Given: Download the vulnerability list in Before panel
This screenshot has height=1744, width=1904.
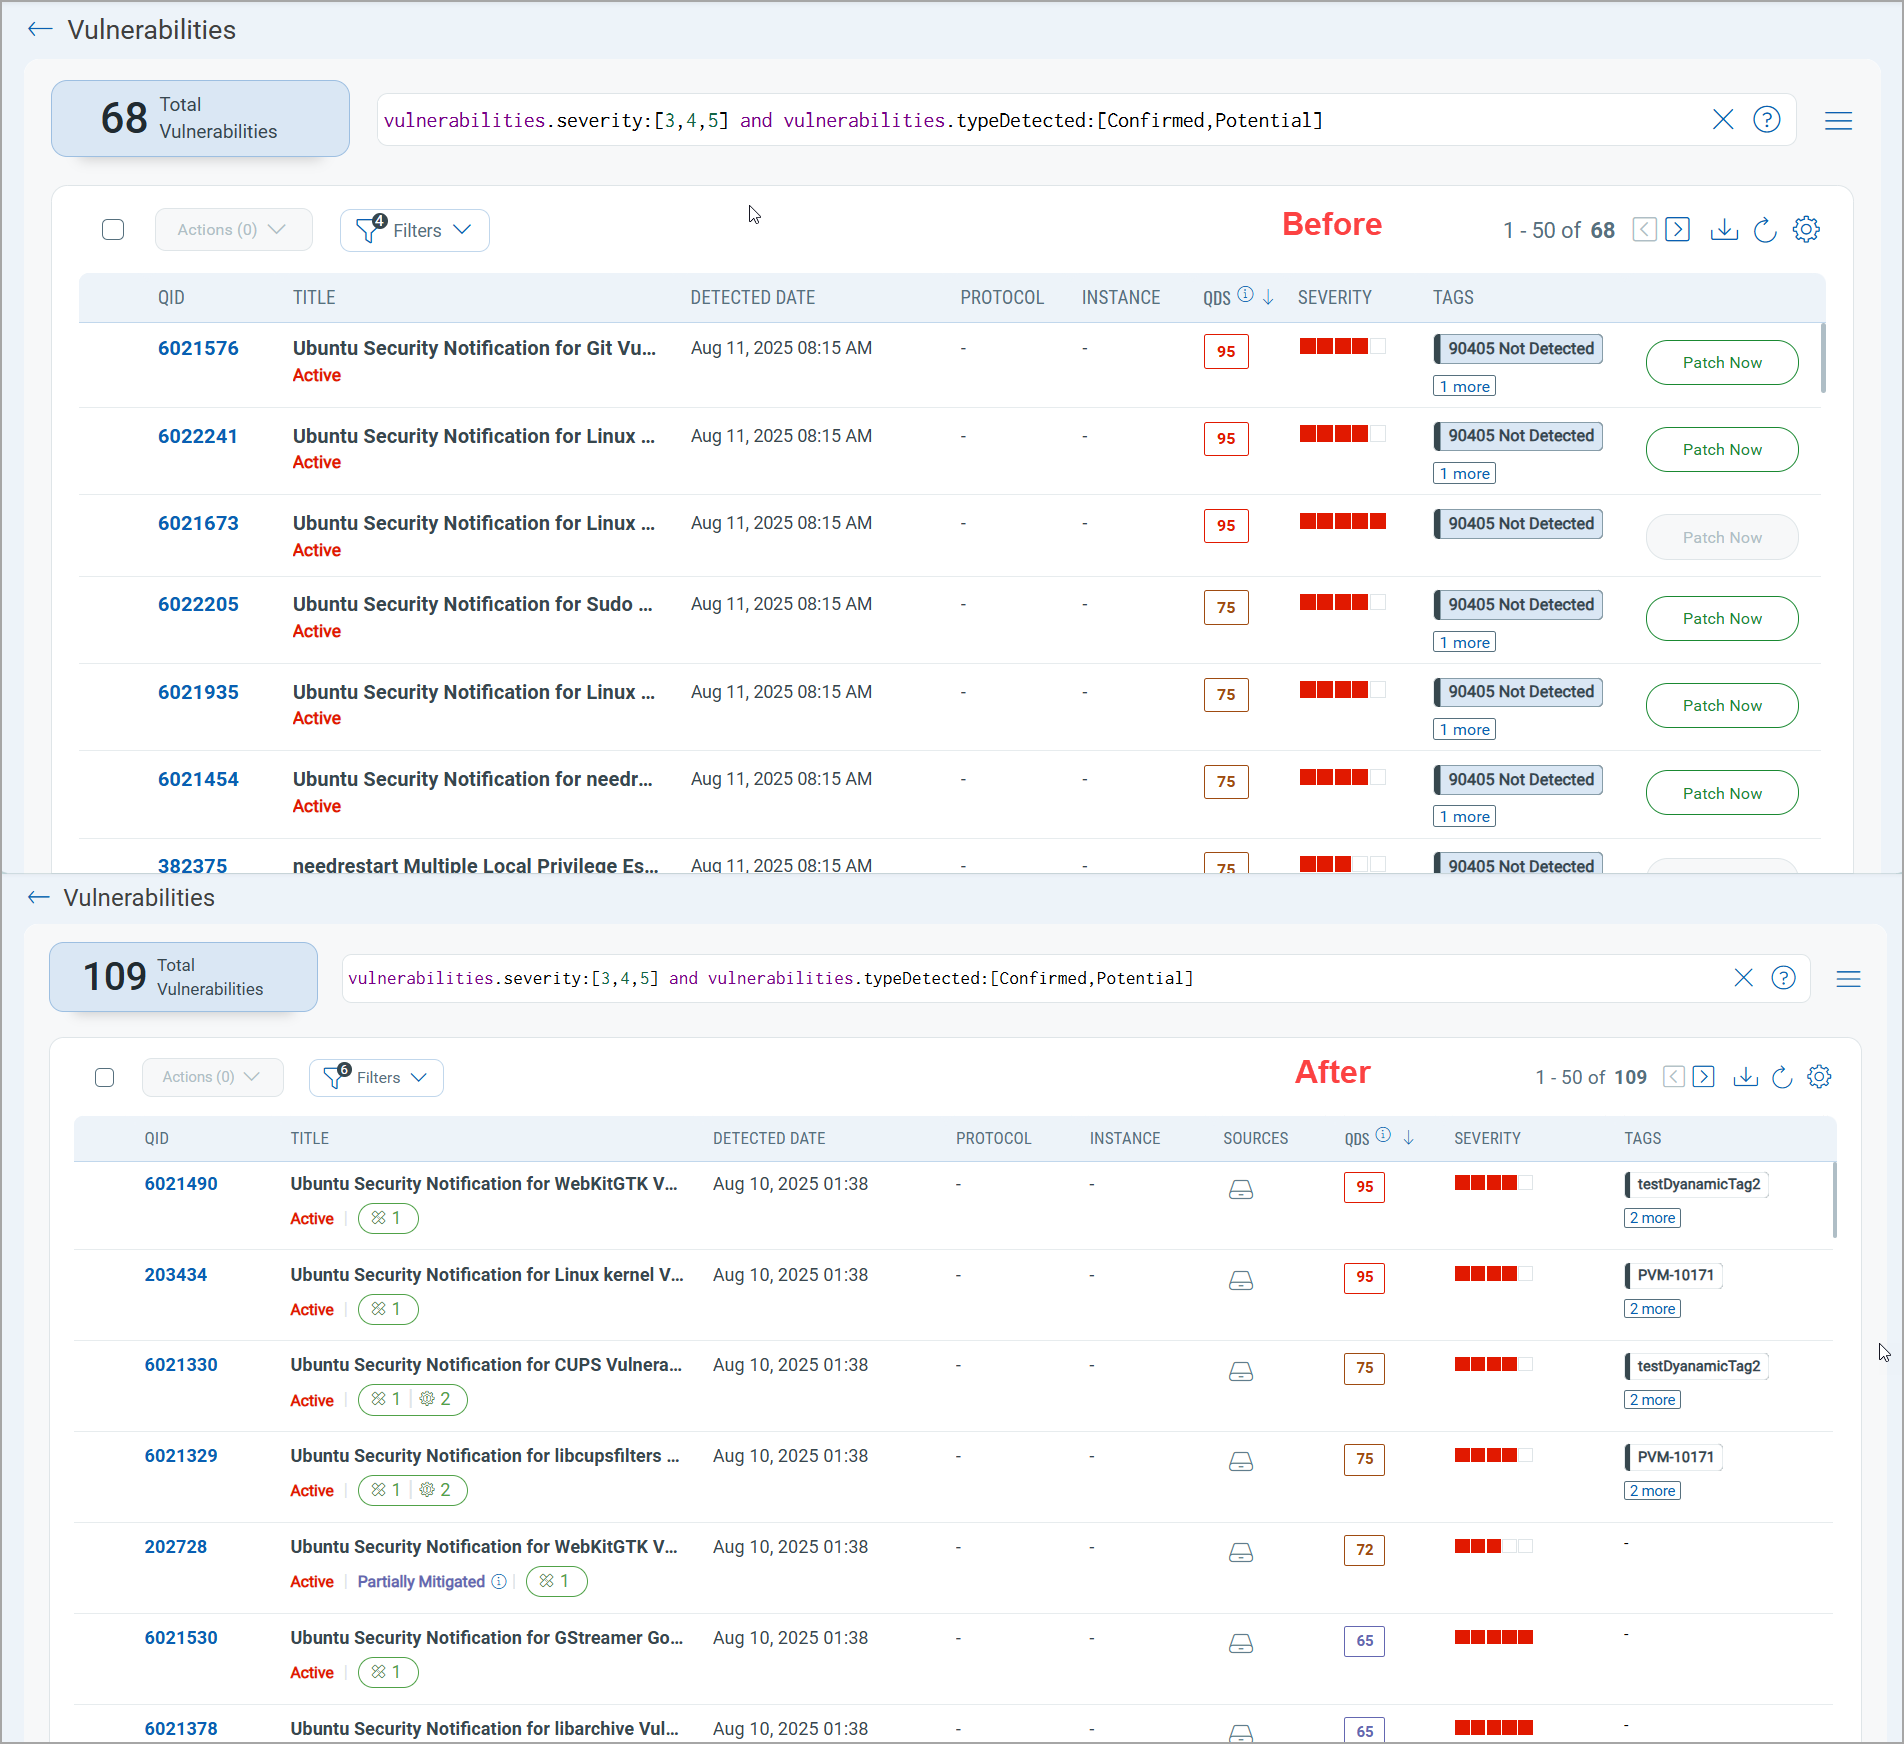Looking at the screenshot, I should (x=1724, y=230).
